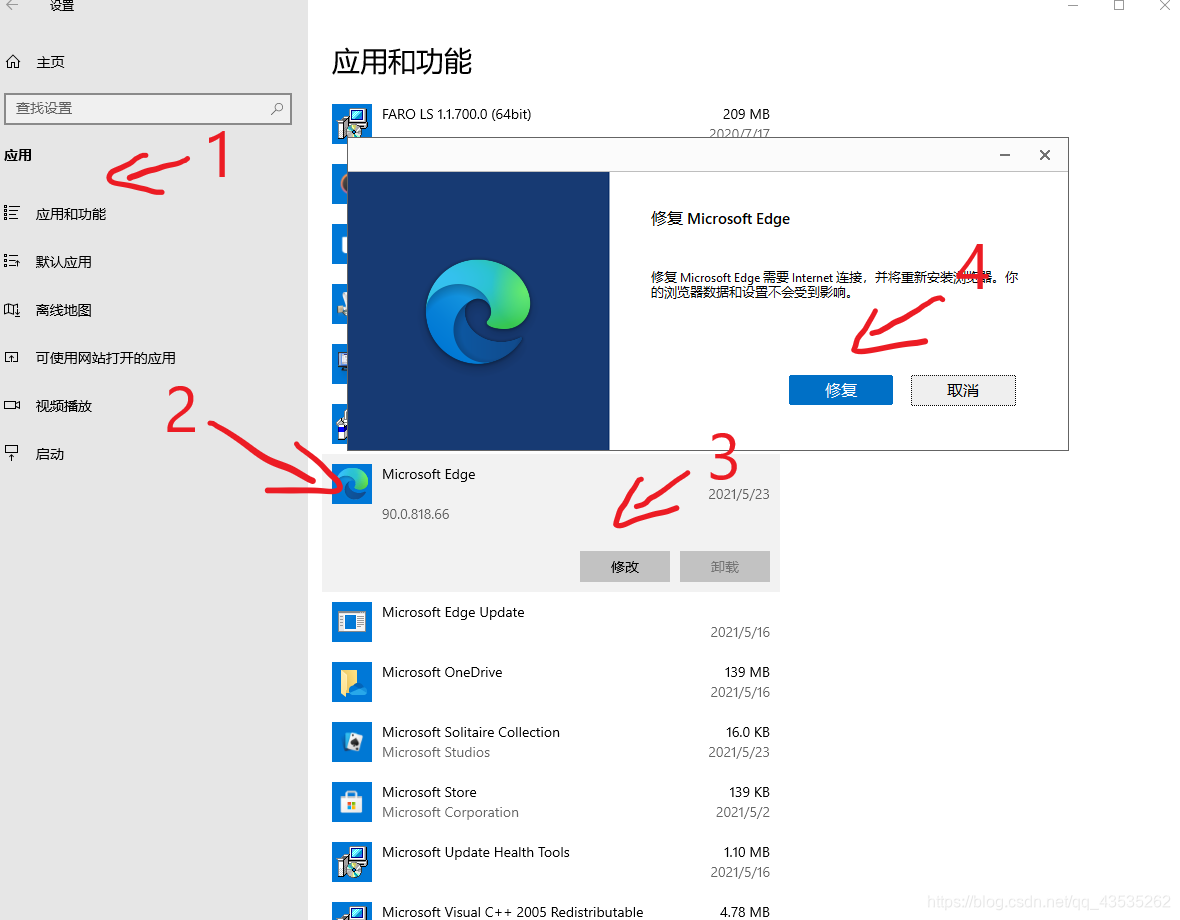1180x920 pixels.
Task: Click the Microsoft Studios publisher text
Action: 436,752
